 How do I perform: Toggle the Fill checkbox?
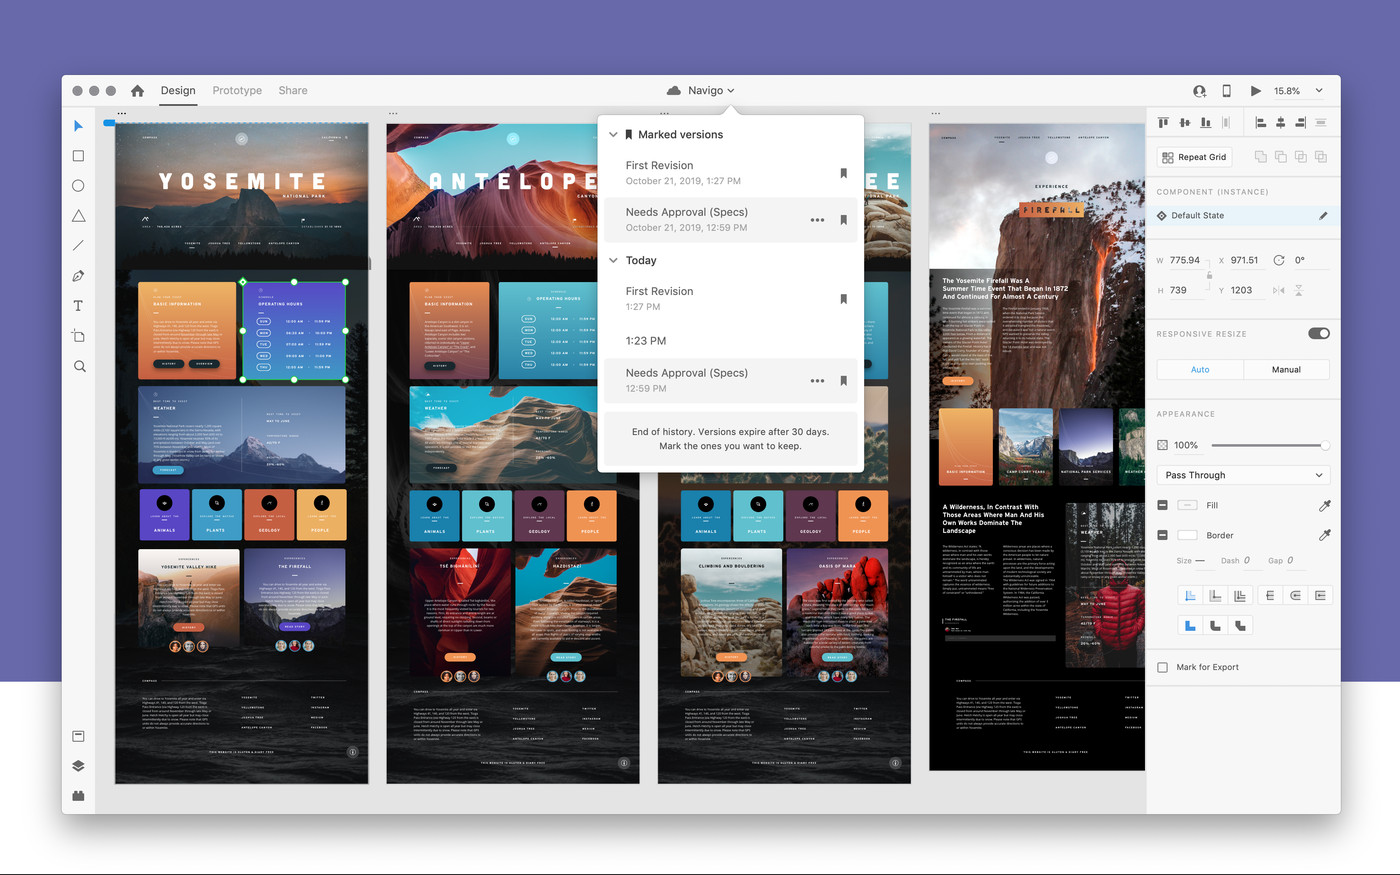[x=1162, y=506]
